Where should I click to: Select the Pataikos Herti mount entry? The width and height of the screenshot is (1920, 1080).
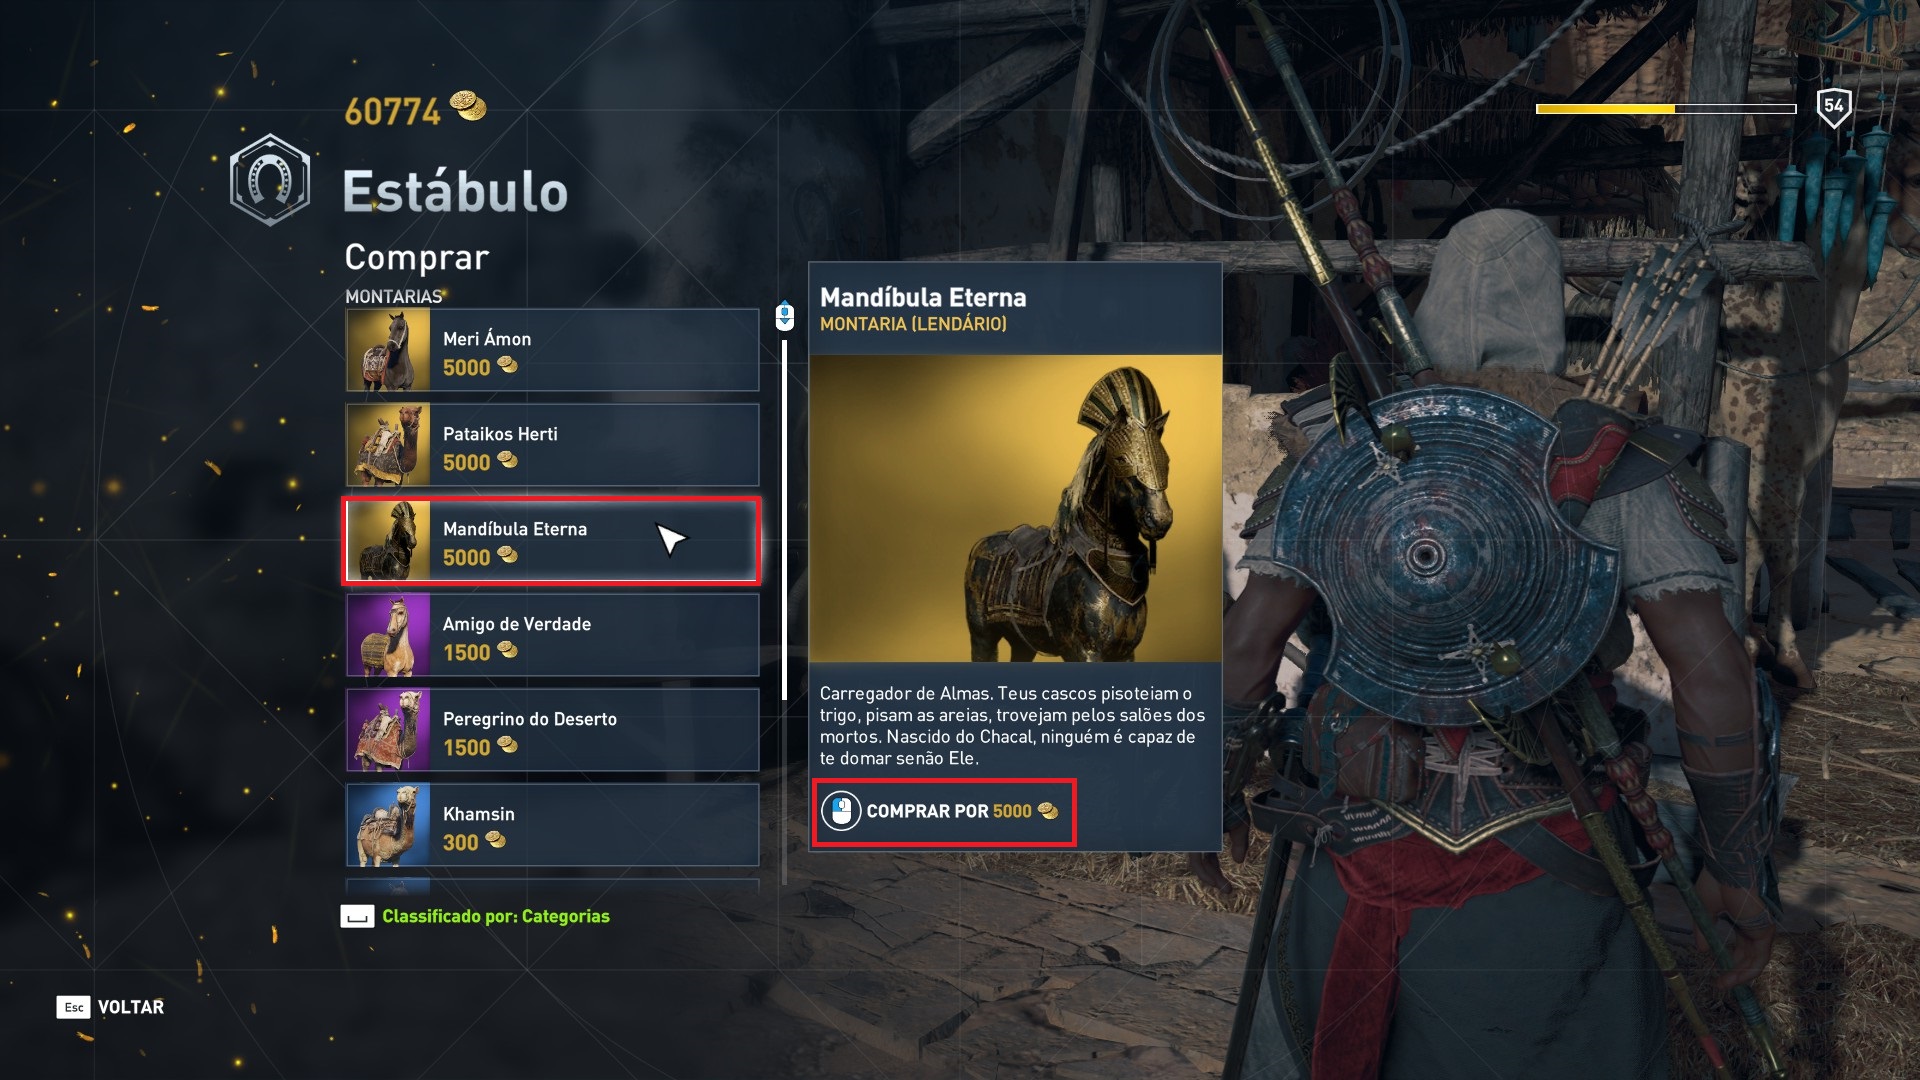552,445
